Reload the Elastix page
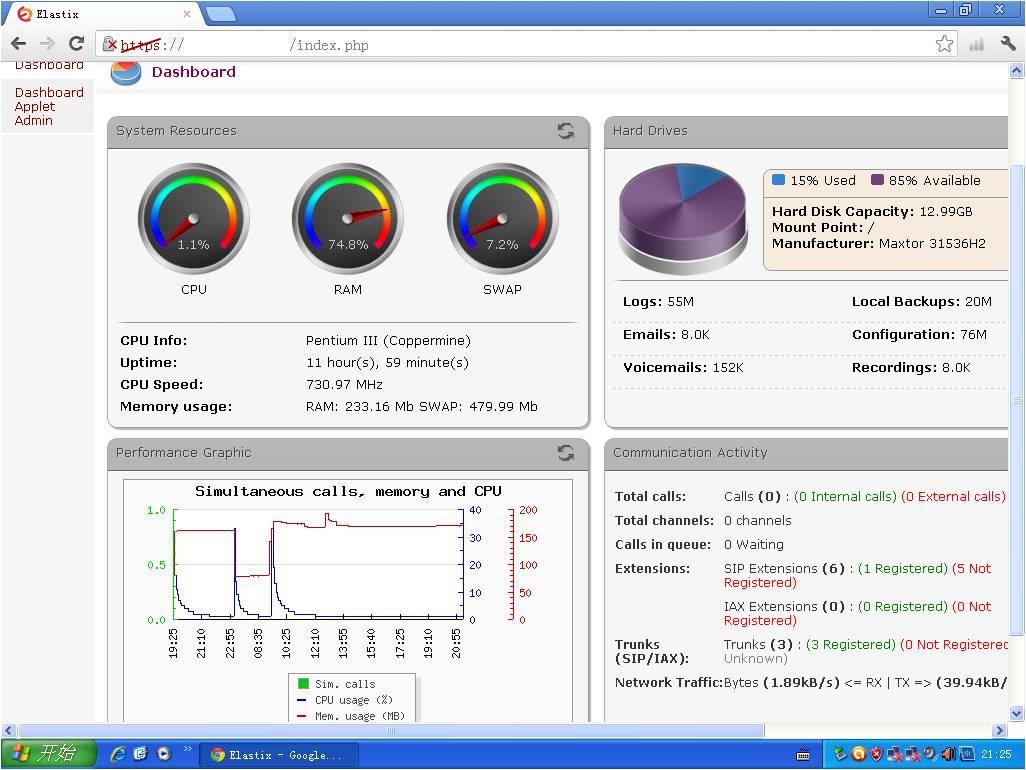This screenshot has width=1026, height=770. [76, 44]
